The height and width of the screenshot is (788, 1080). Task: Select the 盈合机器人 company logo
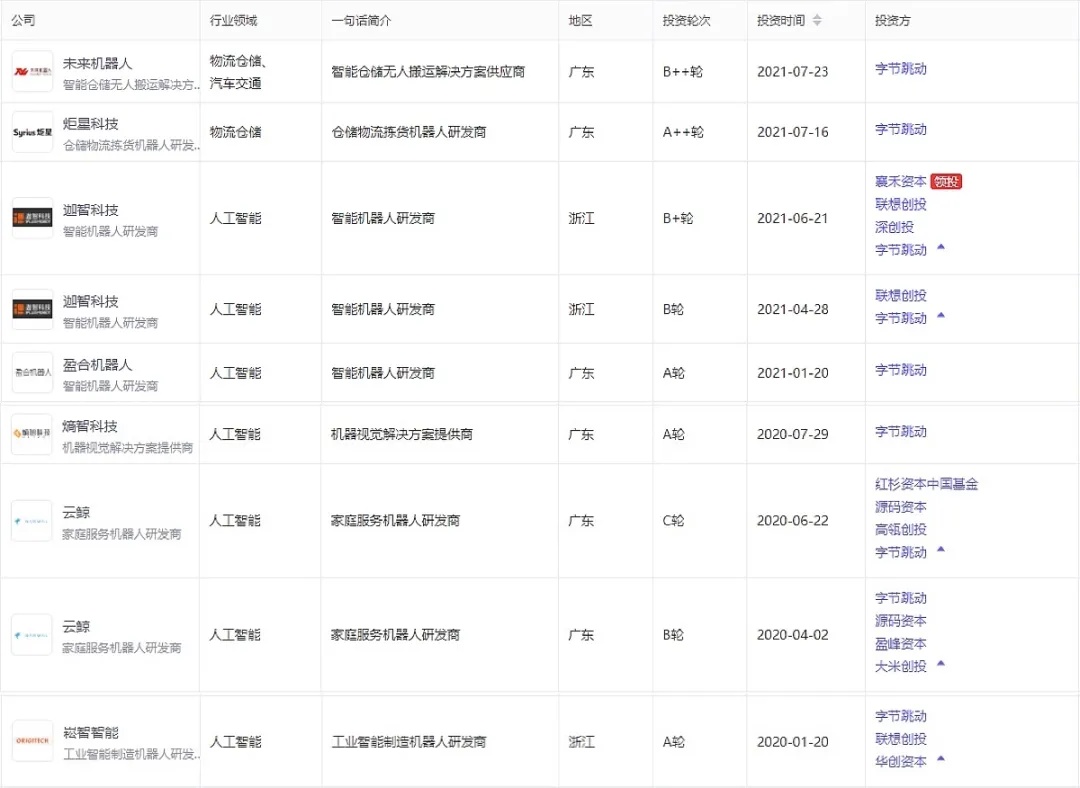pyautogui.click(x=32, y=373)
